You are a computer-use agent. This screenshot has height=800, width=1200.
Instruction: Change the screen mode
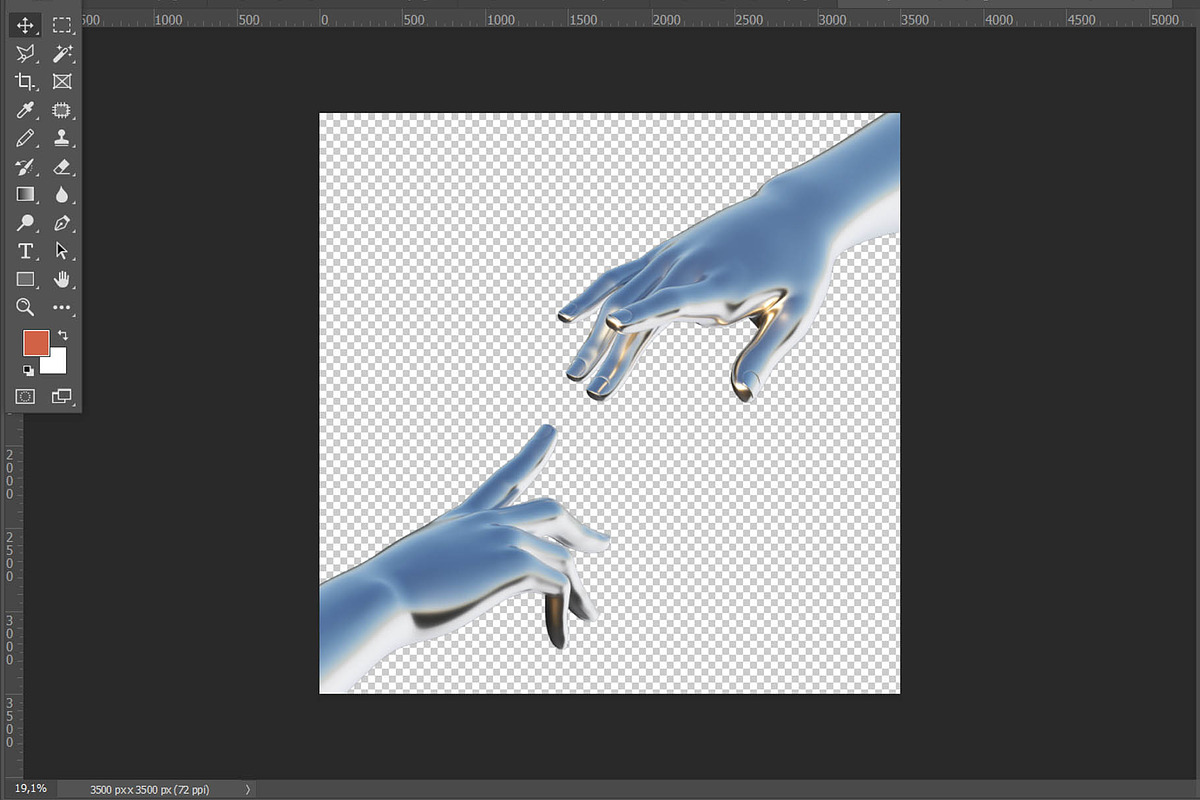62,396
